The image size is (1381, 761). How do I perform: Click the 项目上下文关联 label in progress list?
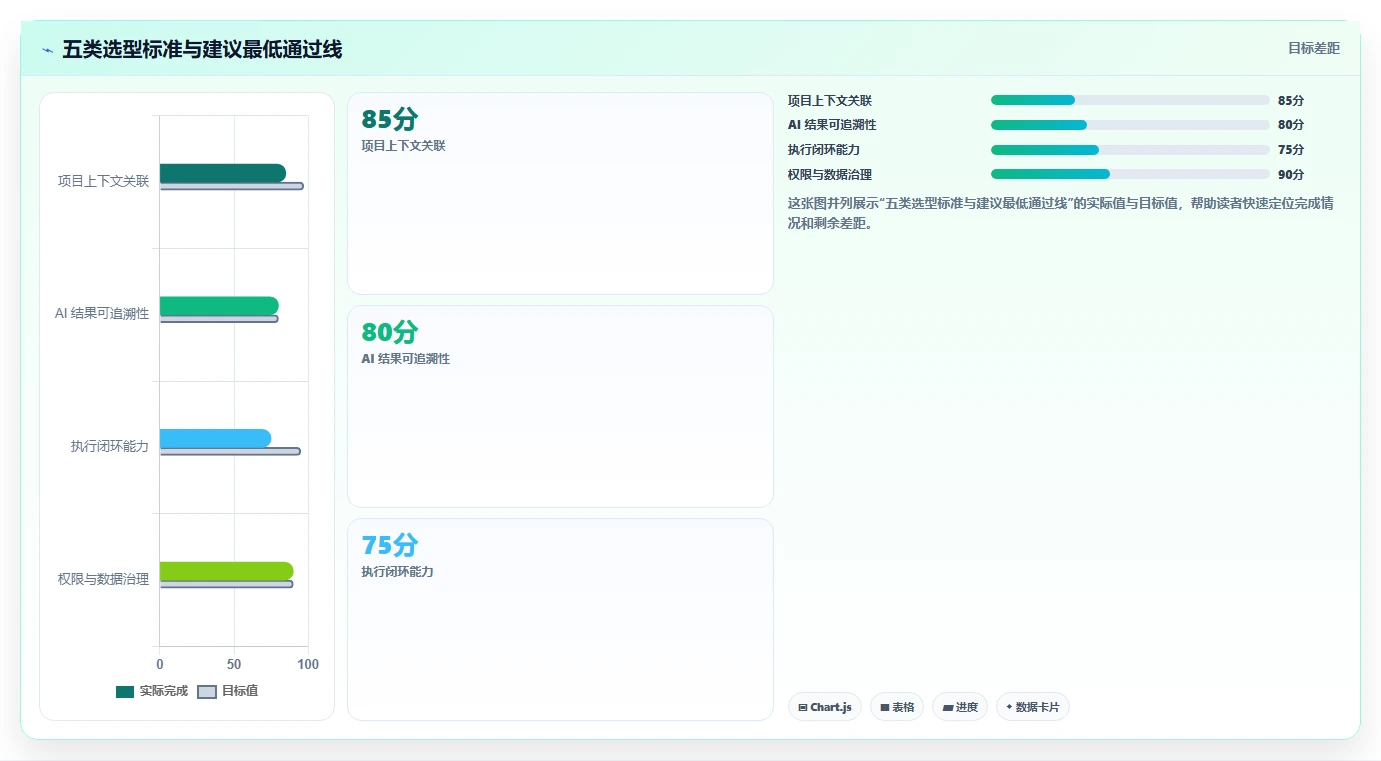tap(830, 100)
